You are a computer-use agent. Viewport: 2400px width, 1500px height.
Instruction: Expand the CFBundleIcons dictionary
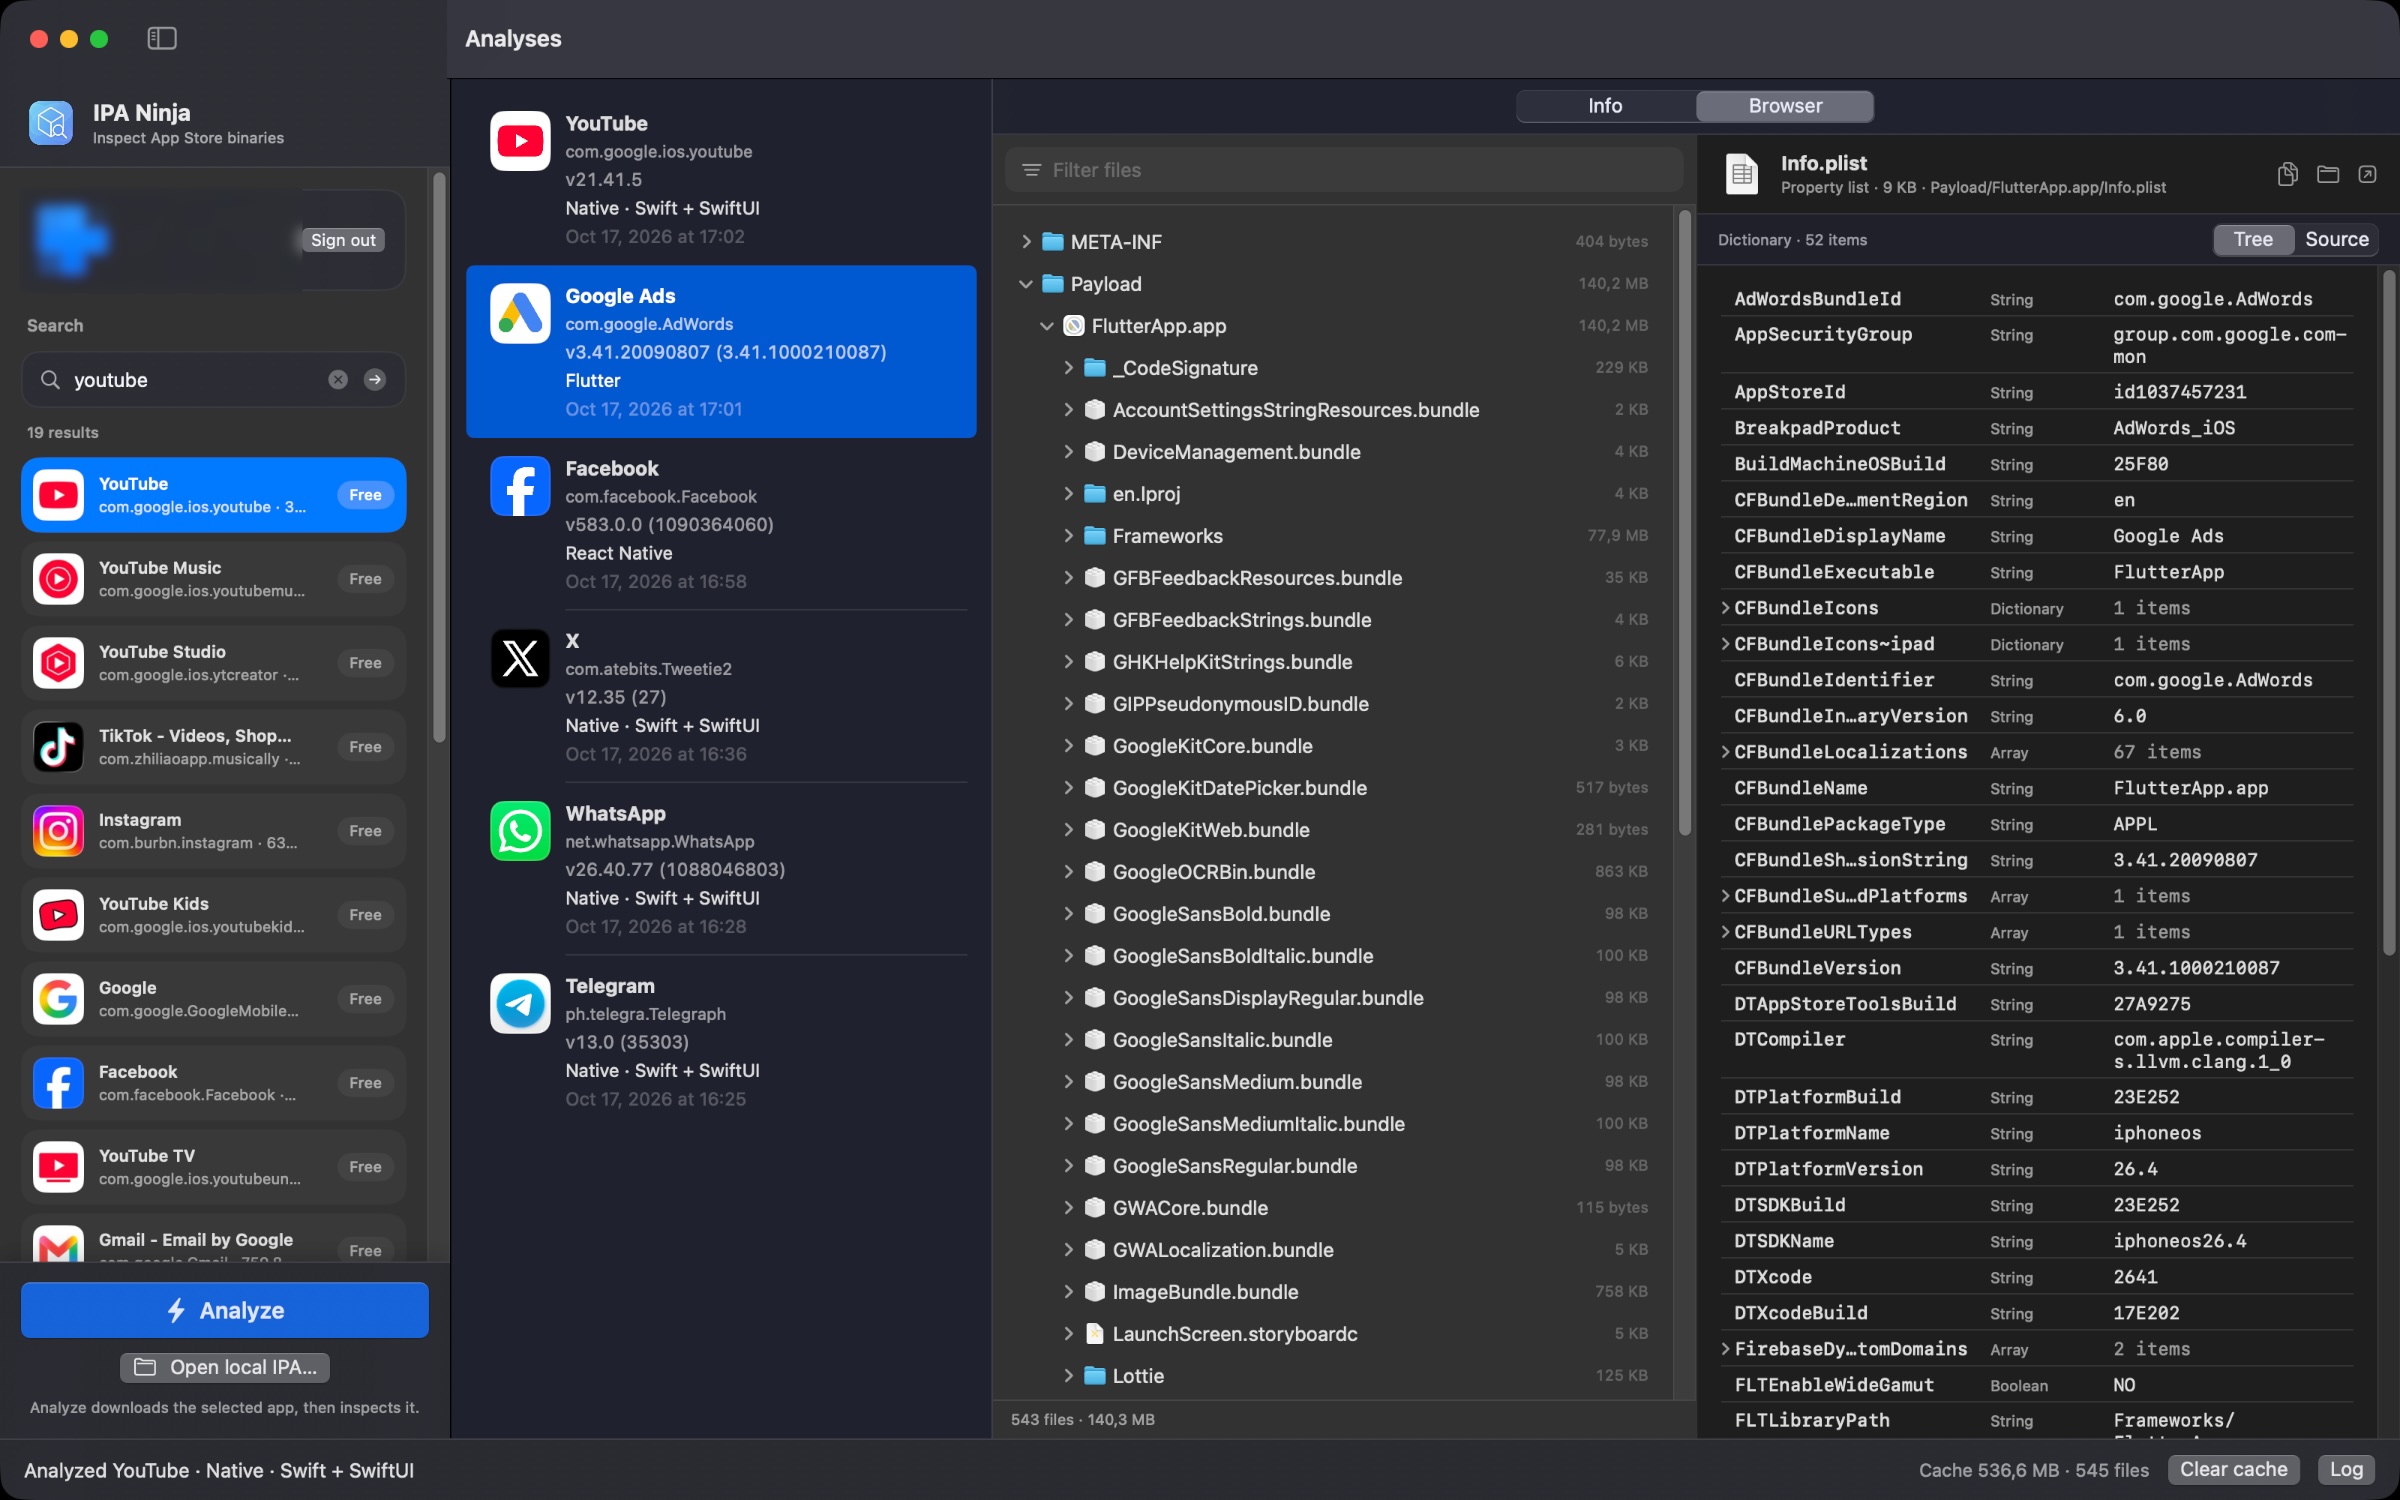[x=1725, y=608]
